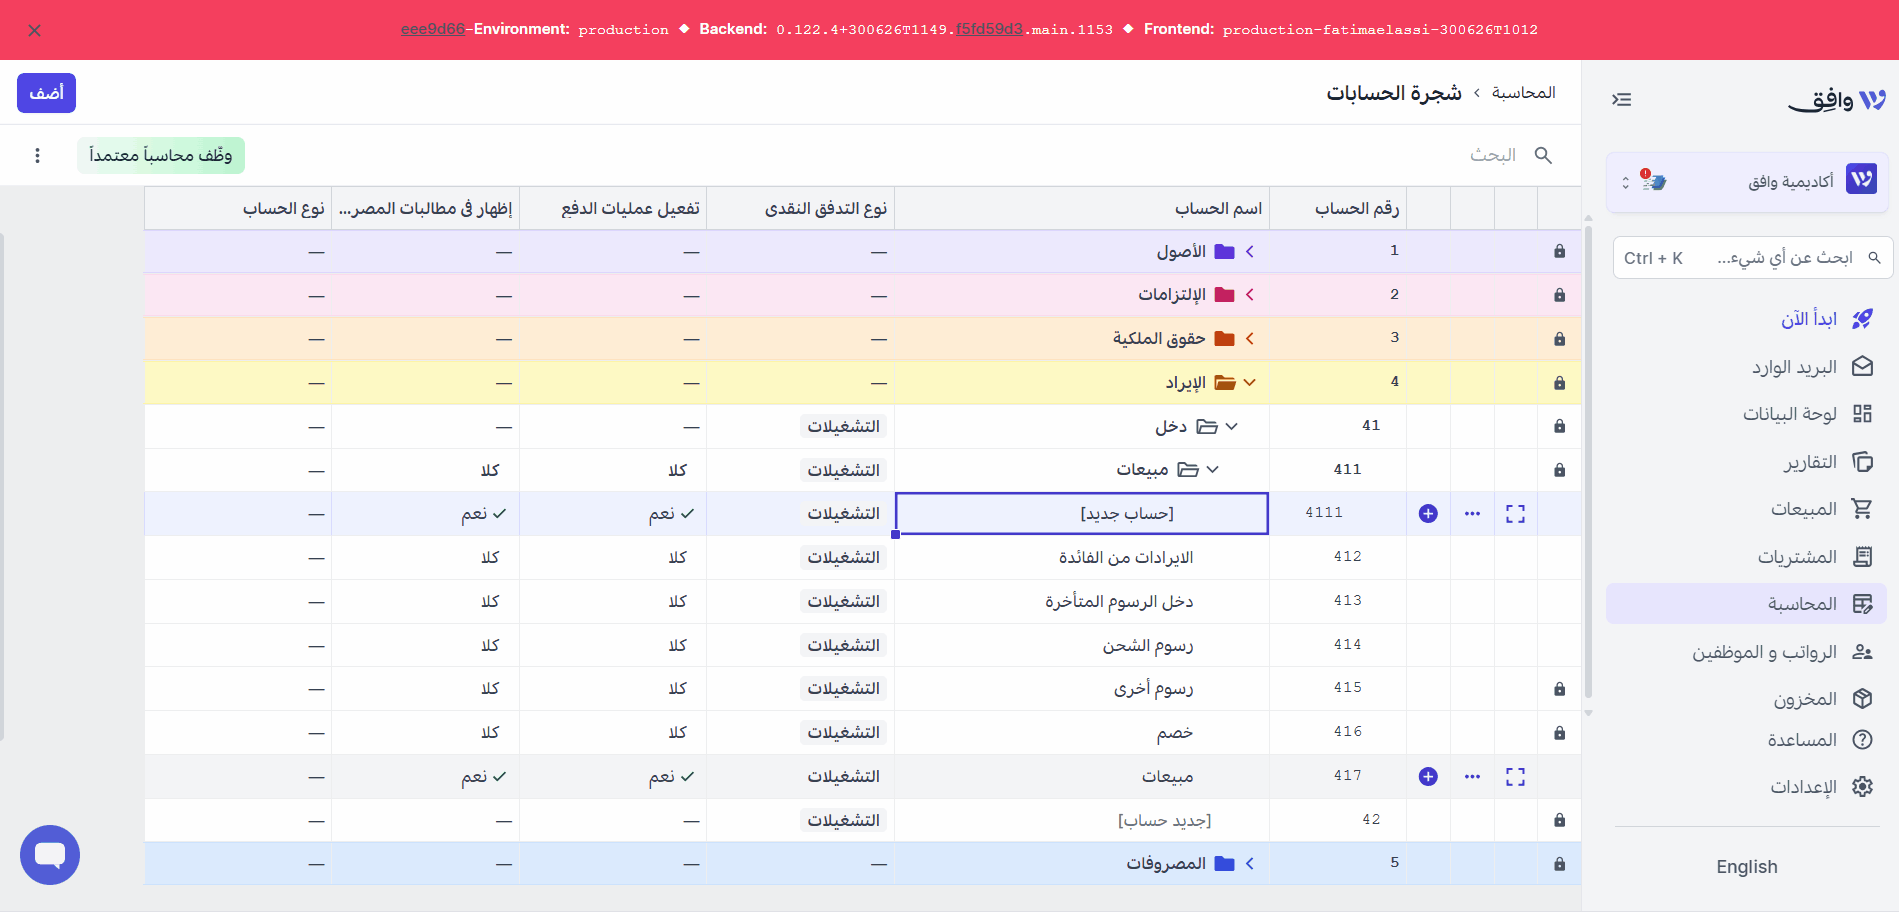Screen dimensions: 1899x912
Task: Expand the حقوق الملكية account folder
Action: point(1250,339)
